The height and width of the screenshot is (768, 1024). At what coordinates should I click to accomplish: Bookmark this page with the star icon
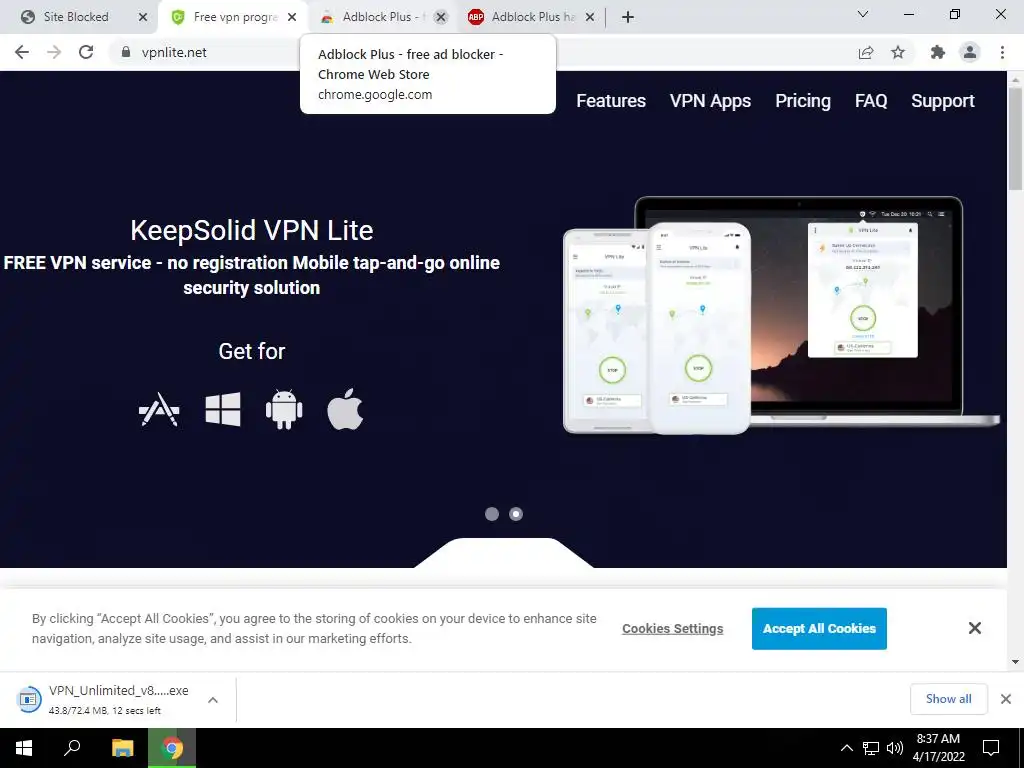[898, 52]
